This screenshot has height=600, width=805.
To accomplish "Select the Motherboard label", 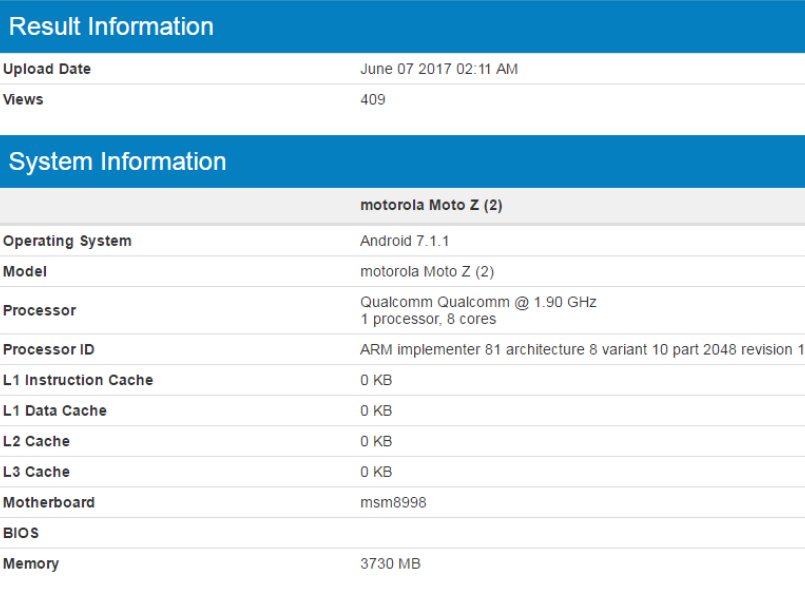I will 49,502.
